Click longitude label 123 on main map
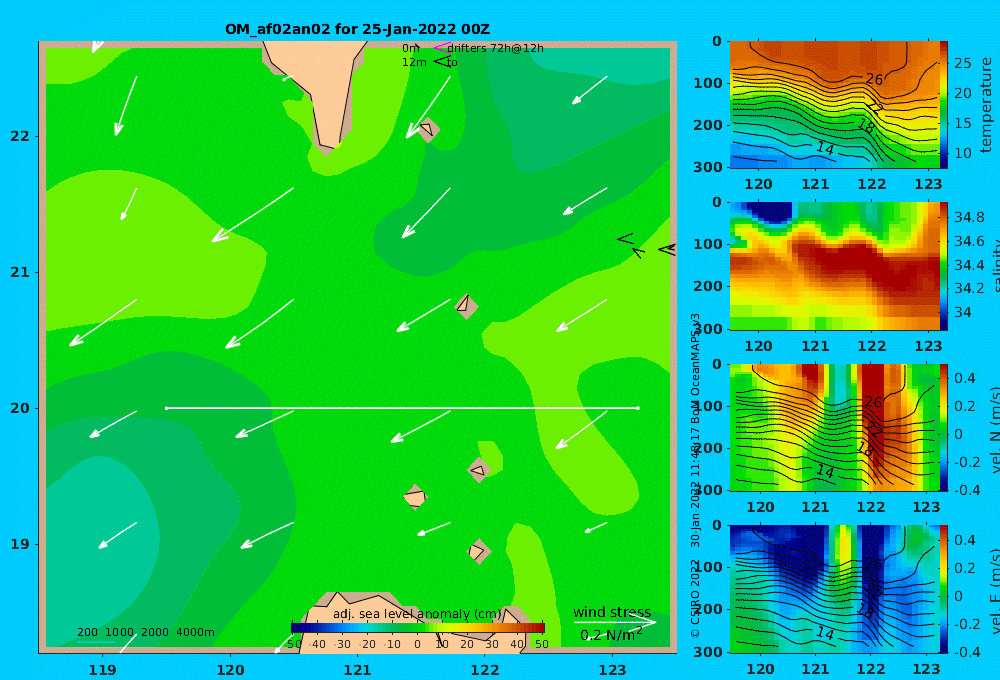Image resolution: width=1000 pixels, height=680 pixels. coord(612,670)
